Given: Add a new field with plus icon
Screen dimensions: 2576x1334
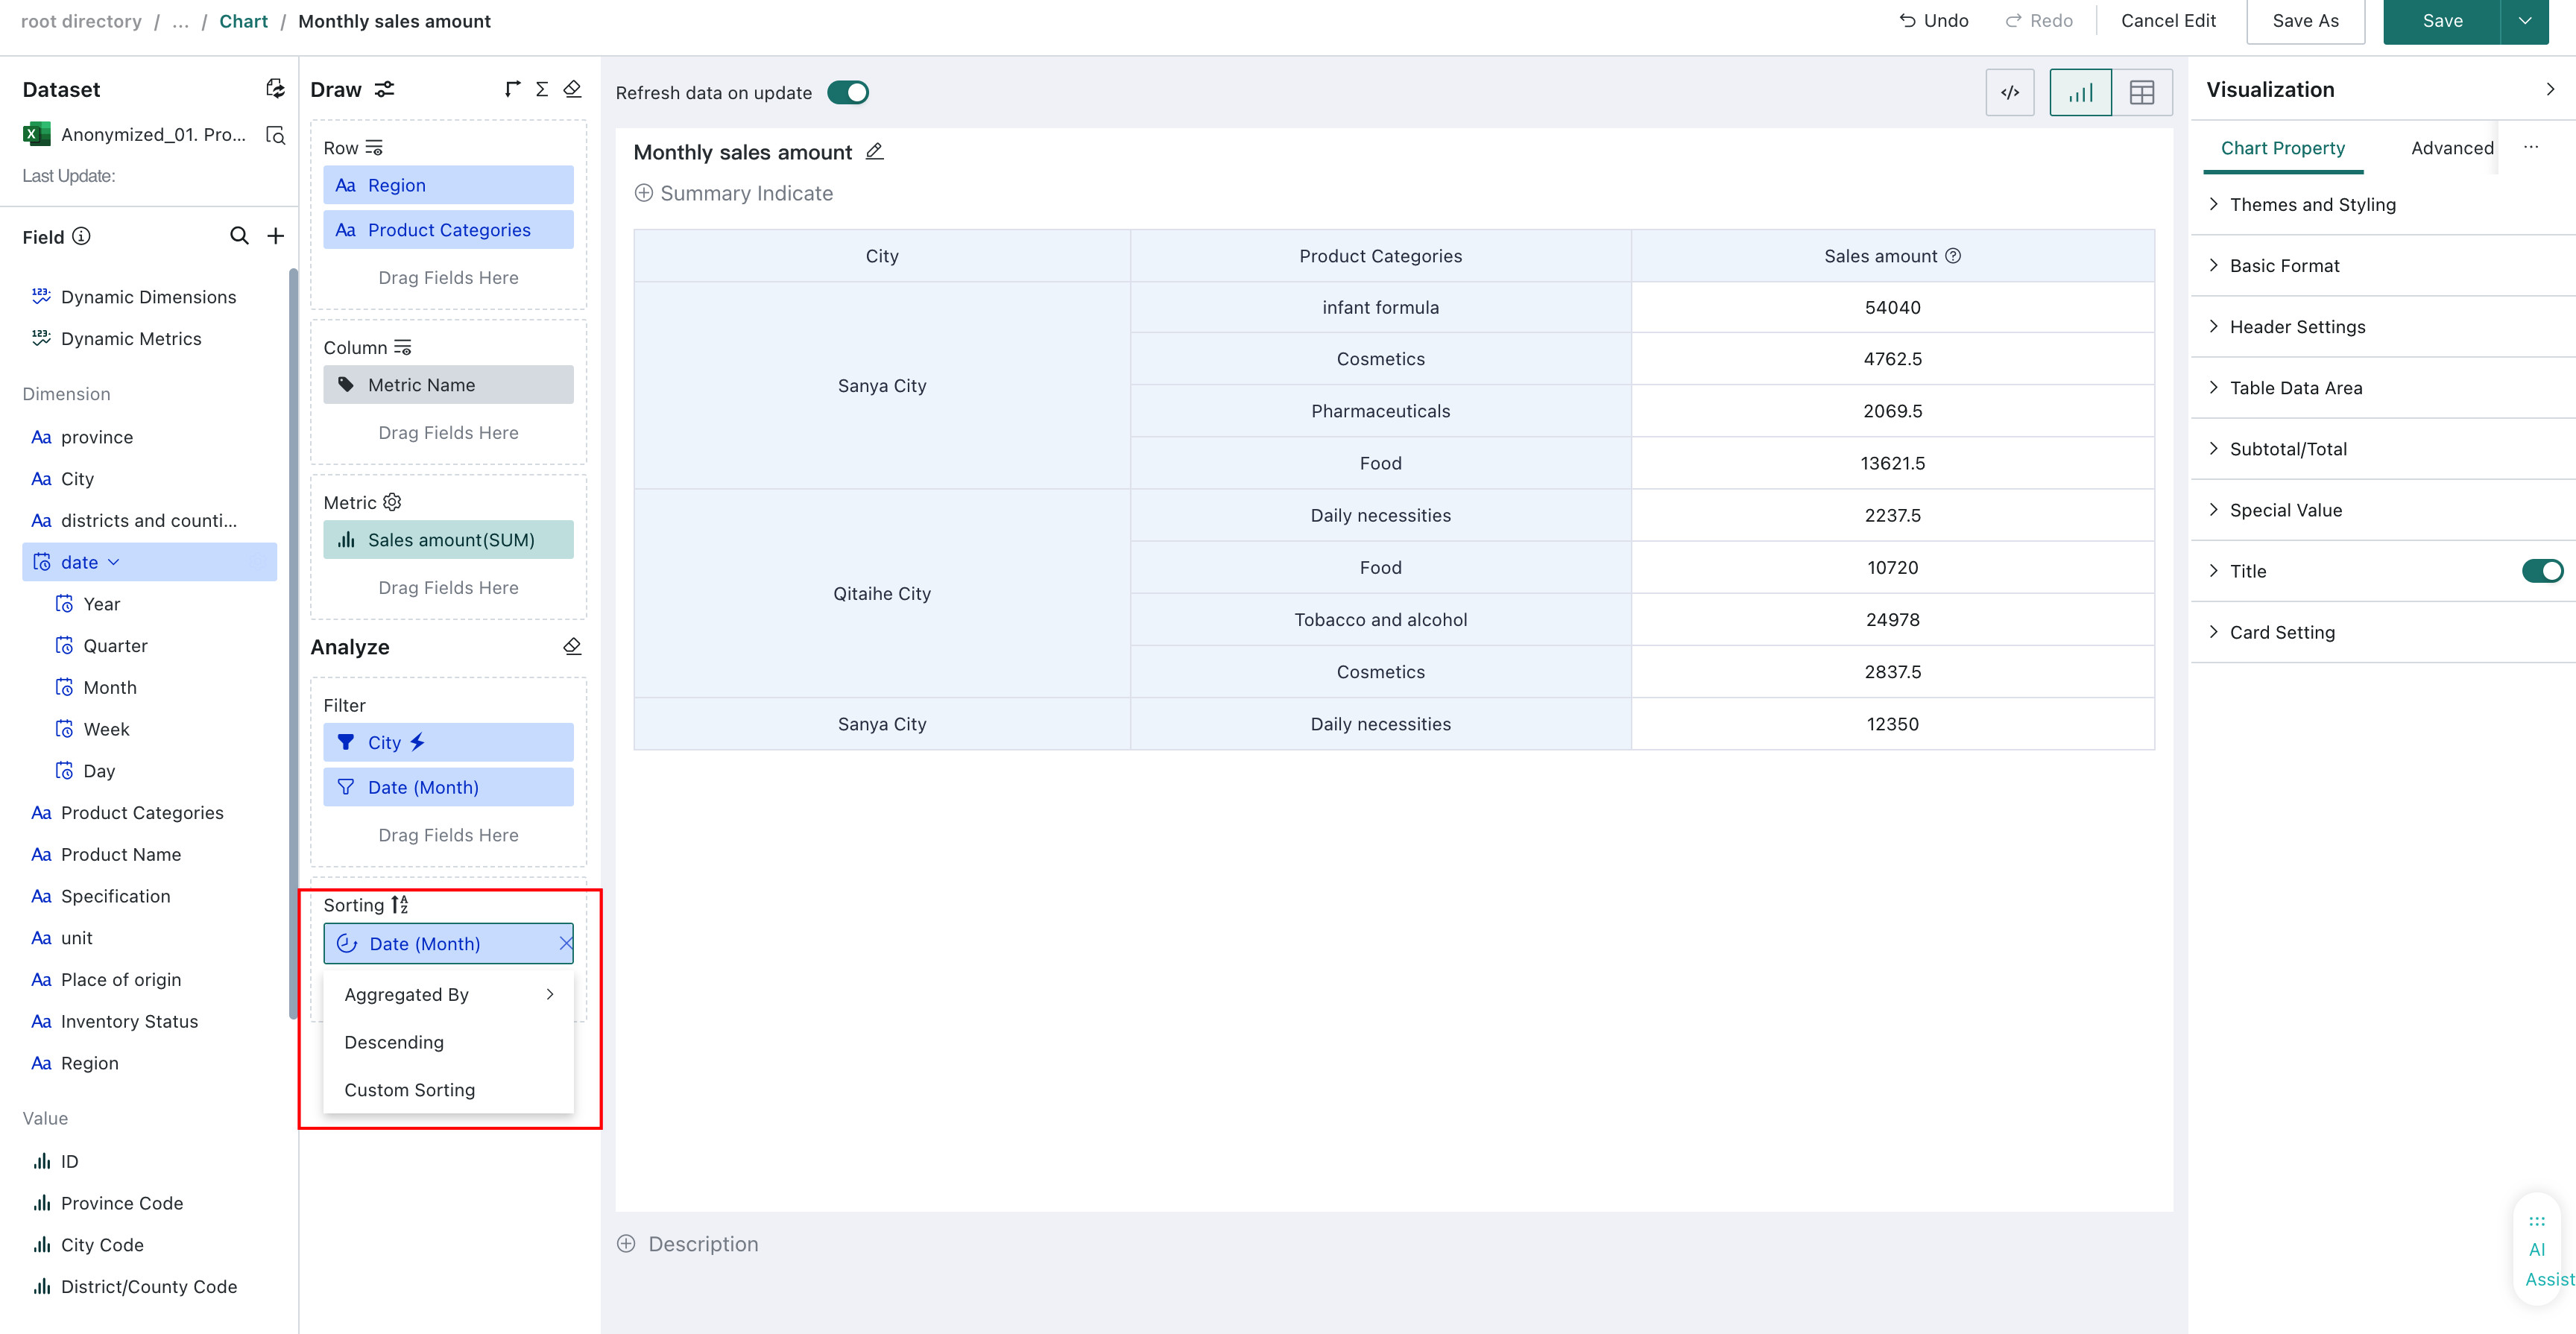Looking at the screenshot, I should 275,236.
